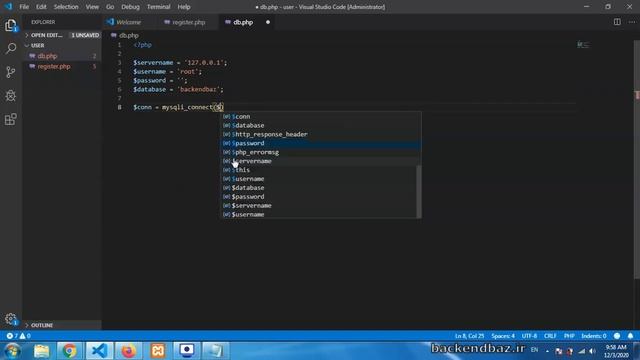This screenshot has height=360, width=640.
Task: Open db.php in the explorer tree
Action: click(x=47, y=56)
